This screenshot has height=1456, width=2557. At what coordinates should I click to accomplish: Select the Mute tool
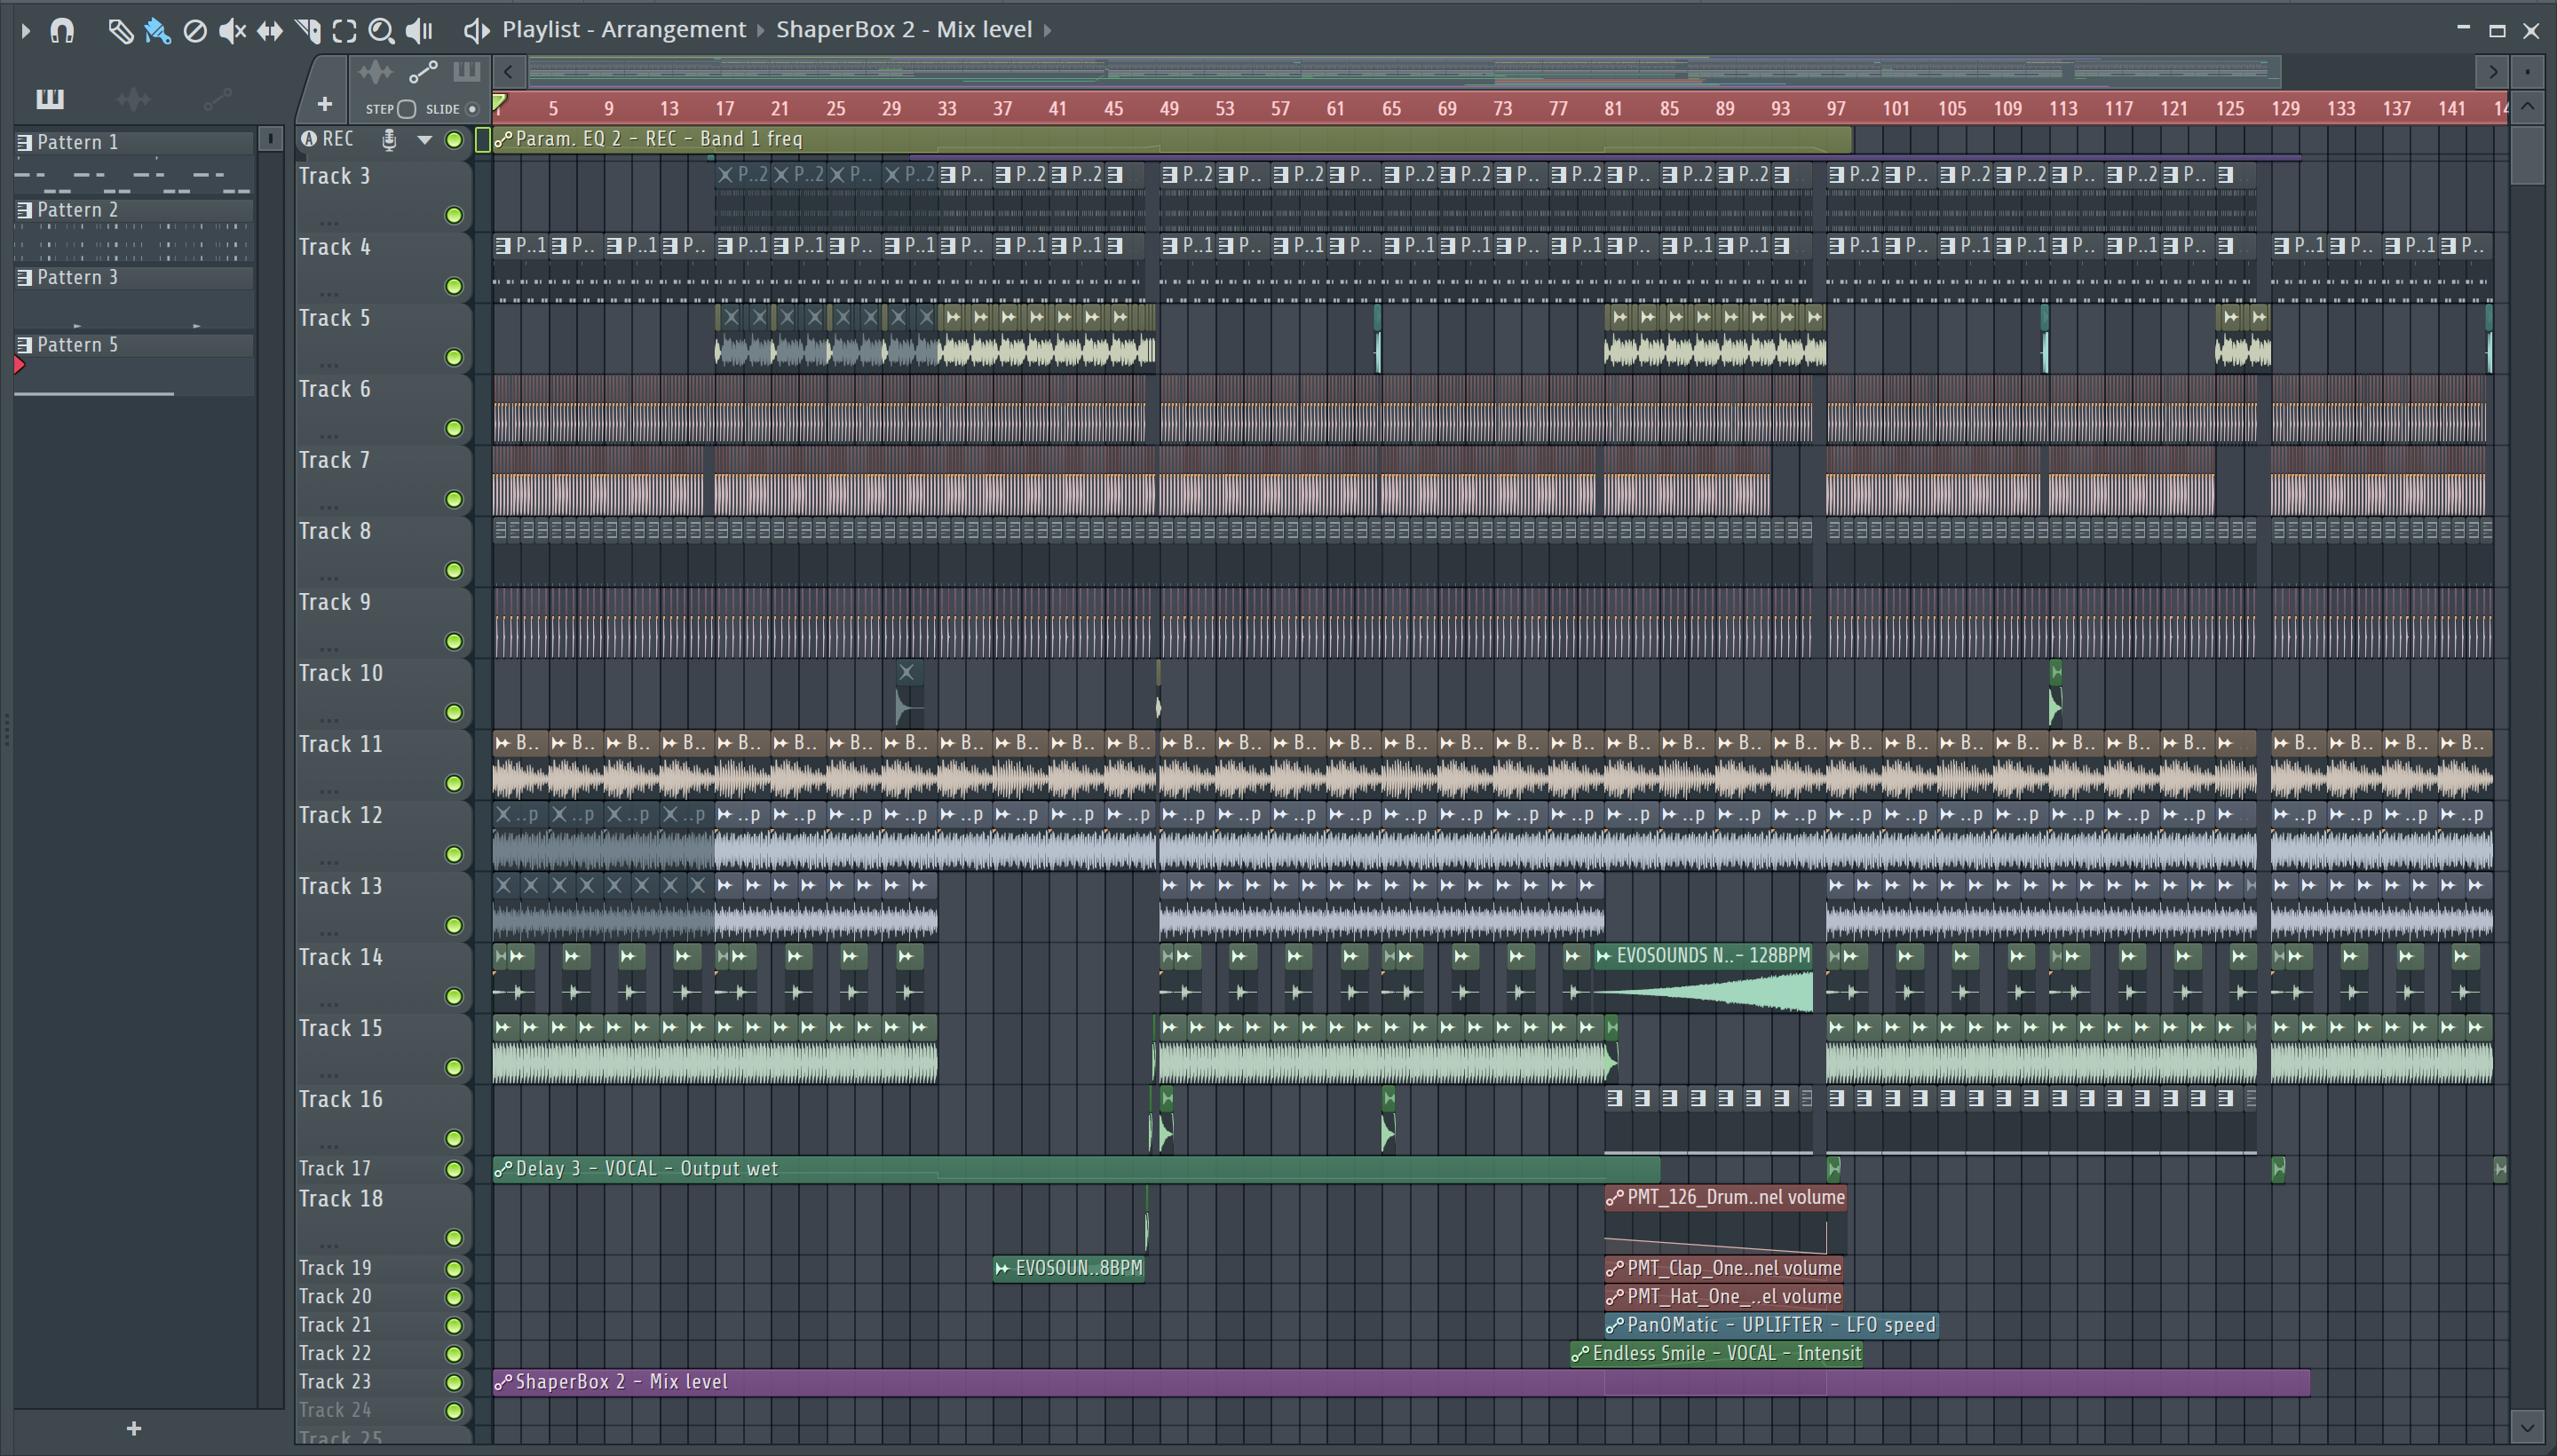click(232, 31)
